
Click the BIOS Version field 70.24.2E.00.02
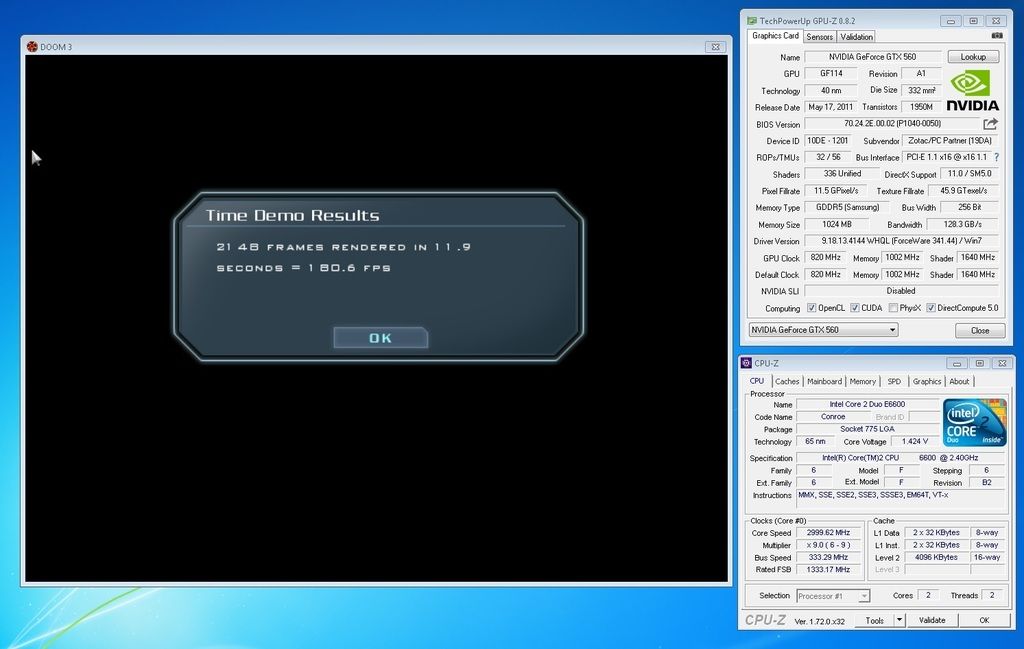point(892,123)
